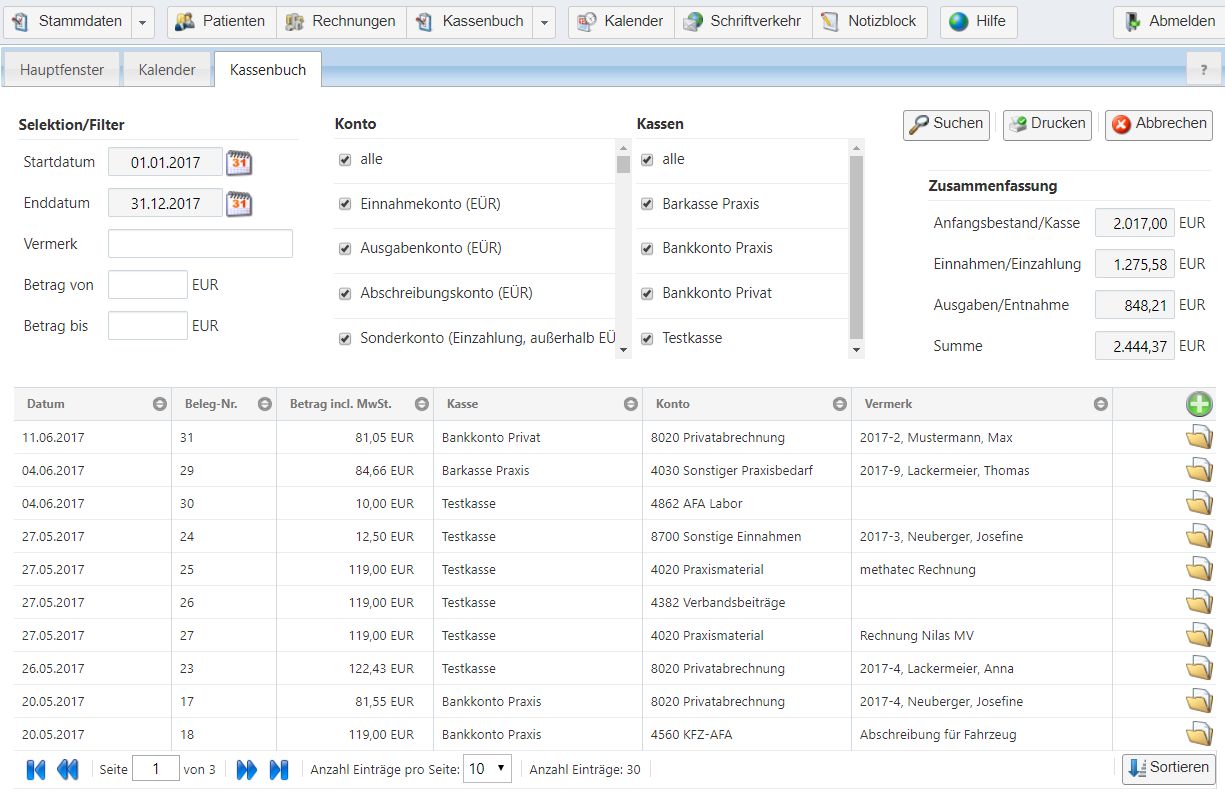1225x794 pixels.
Task: Open Rechnungen from the toolbar
Action: 341,21
